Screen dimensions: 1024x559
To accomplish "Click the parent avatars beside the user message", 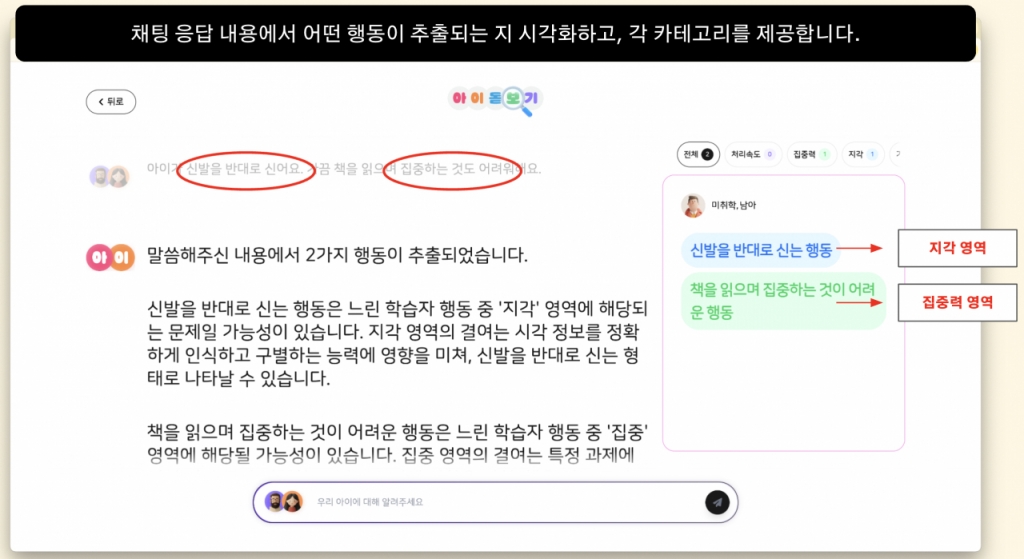I will [x=108, y=176].
